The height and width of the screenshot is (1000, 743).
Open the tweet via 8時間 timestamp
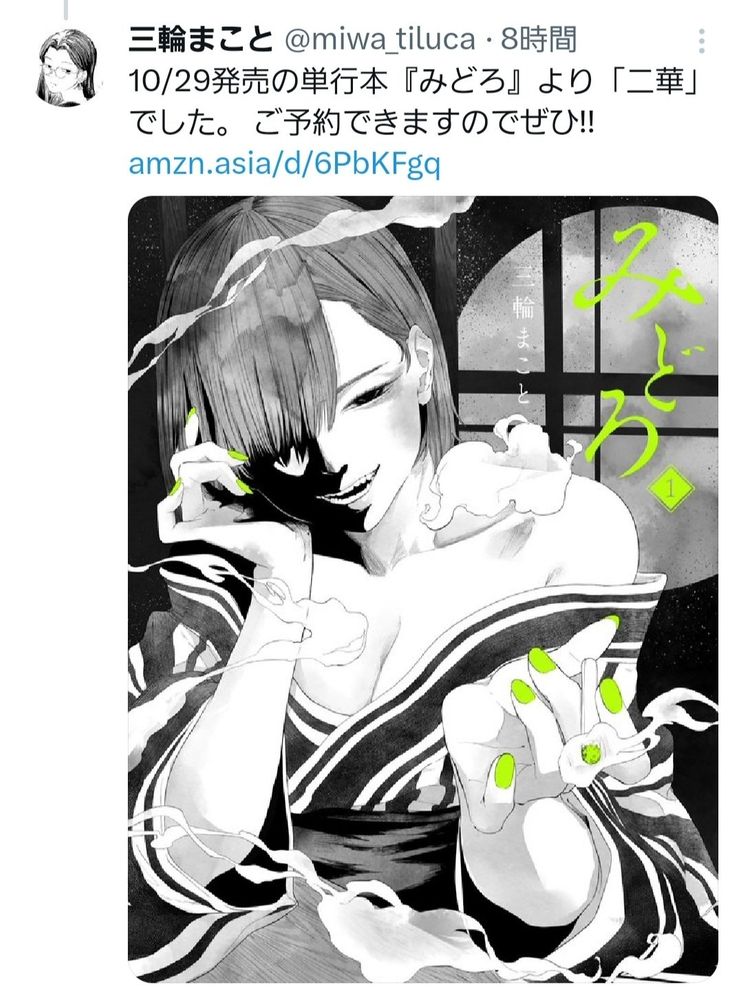[x=538, y=40]
